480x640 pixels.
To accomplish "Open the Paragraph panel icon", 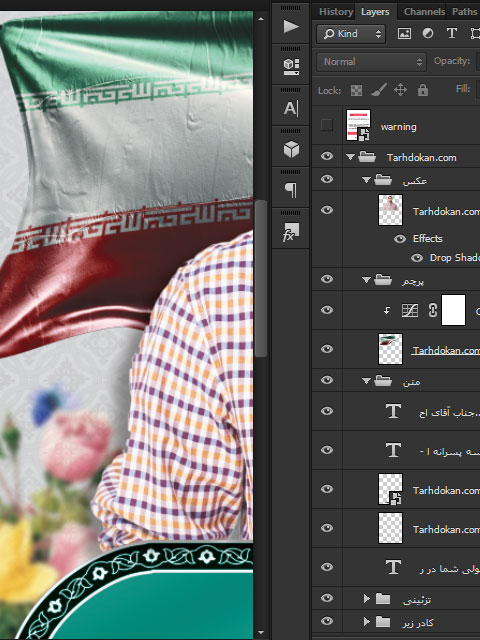I will point(291,190).
